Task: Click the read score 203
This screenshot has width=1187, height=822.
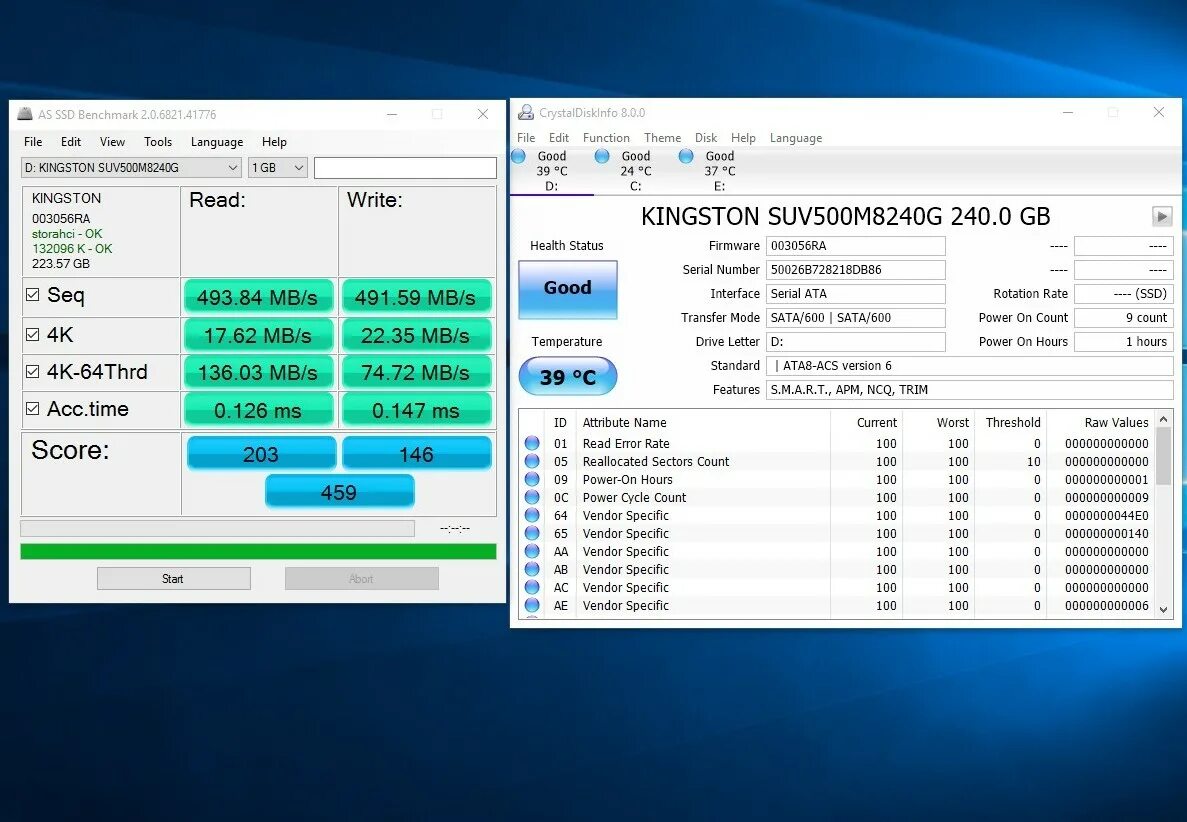Action: click(x=260, y=453)
